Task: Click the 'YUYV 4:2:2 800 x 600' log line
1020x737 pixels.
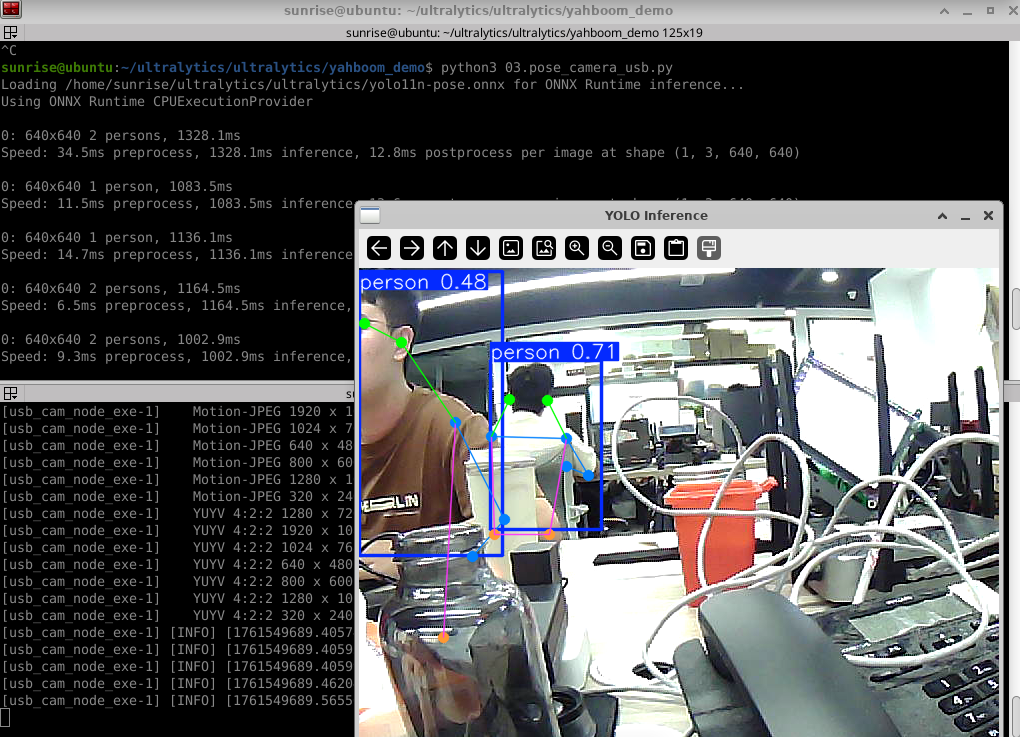Action: pyautogui.click(x=177, y=582)
